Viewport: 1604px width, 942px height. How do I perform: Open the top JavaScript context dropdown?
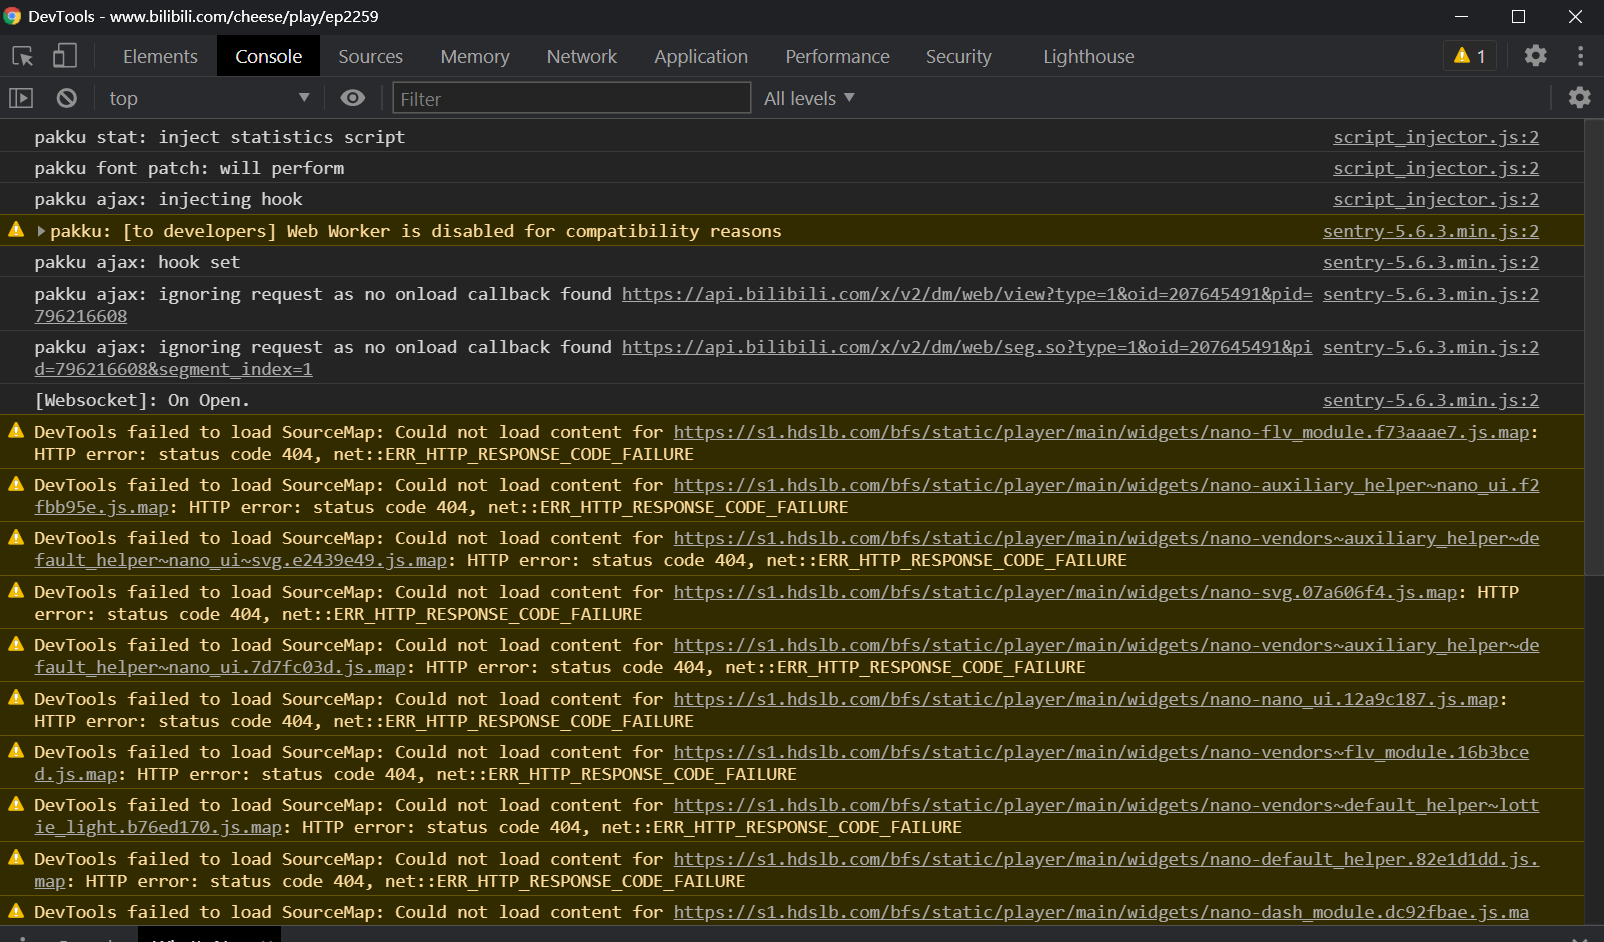(209, 98)
